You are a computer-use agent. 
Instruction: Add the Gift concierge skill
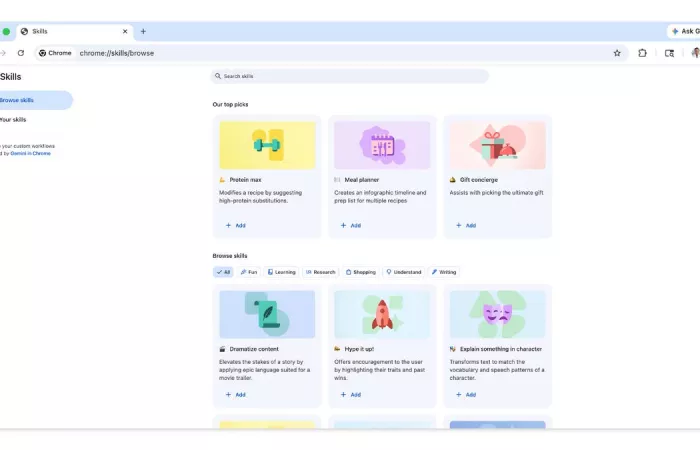(466, 226)
